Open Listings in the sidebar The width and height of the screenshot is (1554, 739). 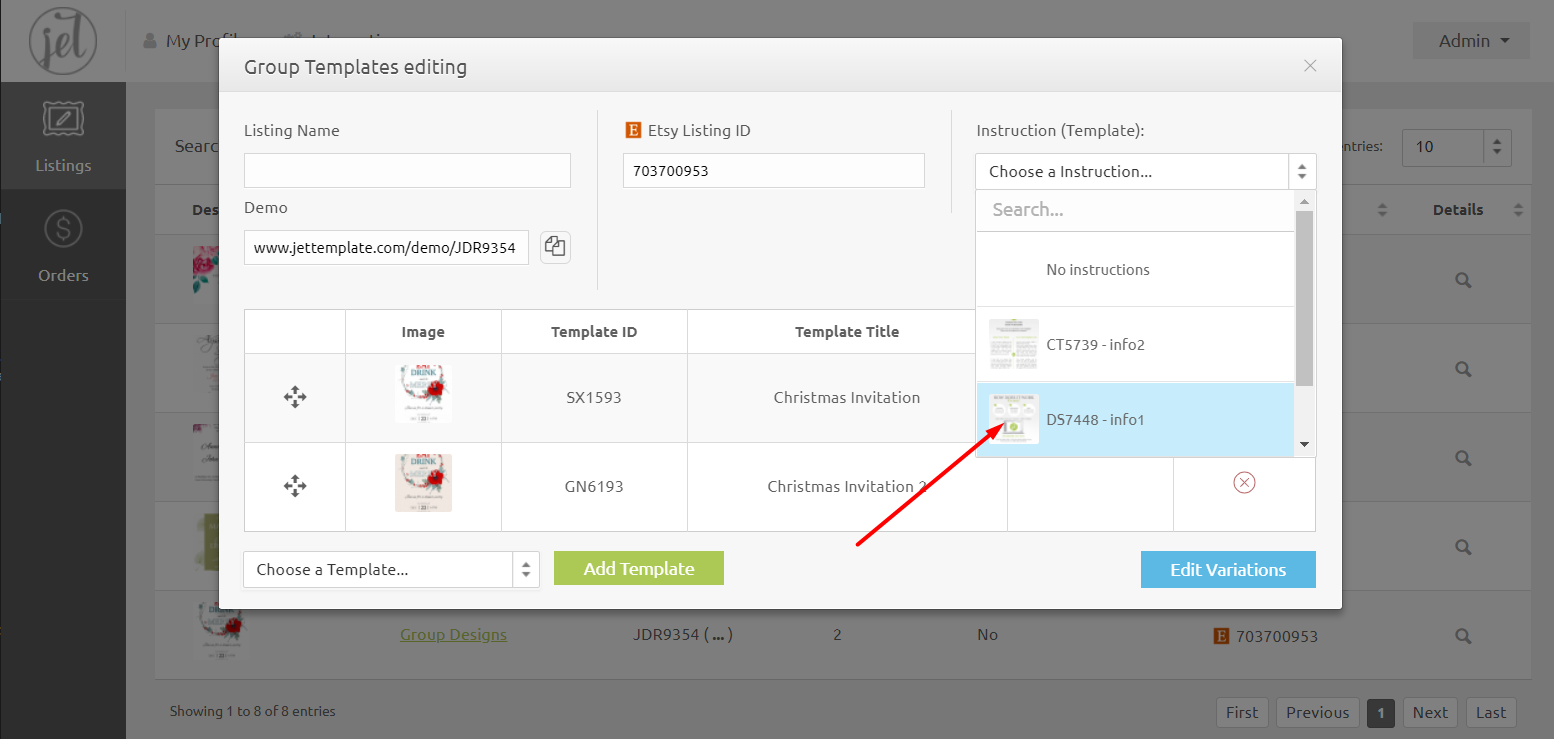[63, 136]
